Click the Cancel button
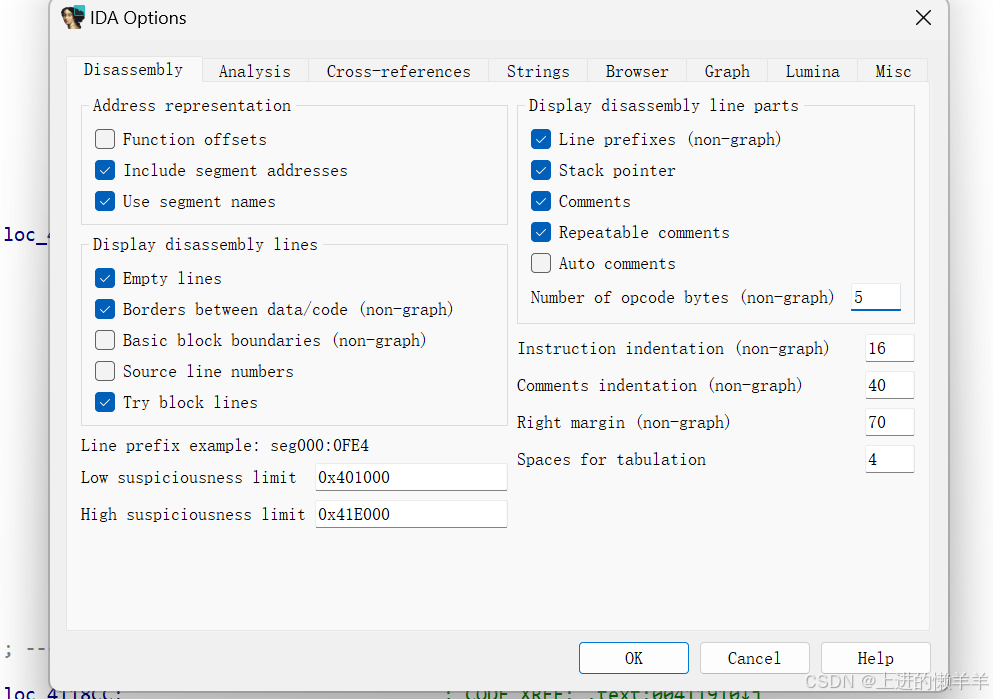The width and height of the screenshot is (993, 699). [x=754, y=658]
